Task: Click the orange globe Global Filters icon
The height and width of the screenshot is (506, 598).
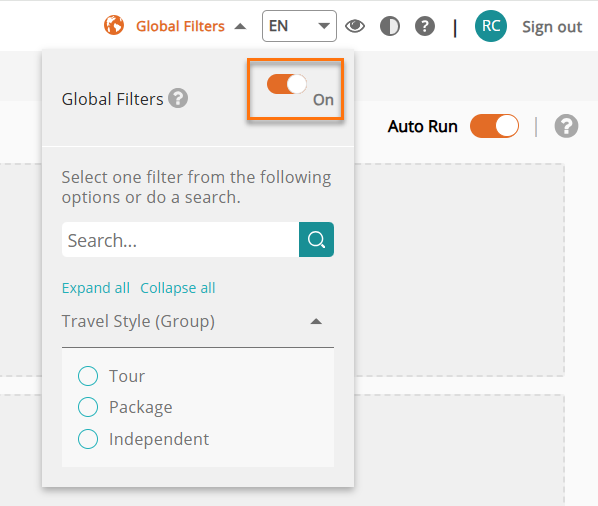Action: (x=114, y=25)
